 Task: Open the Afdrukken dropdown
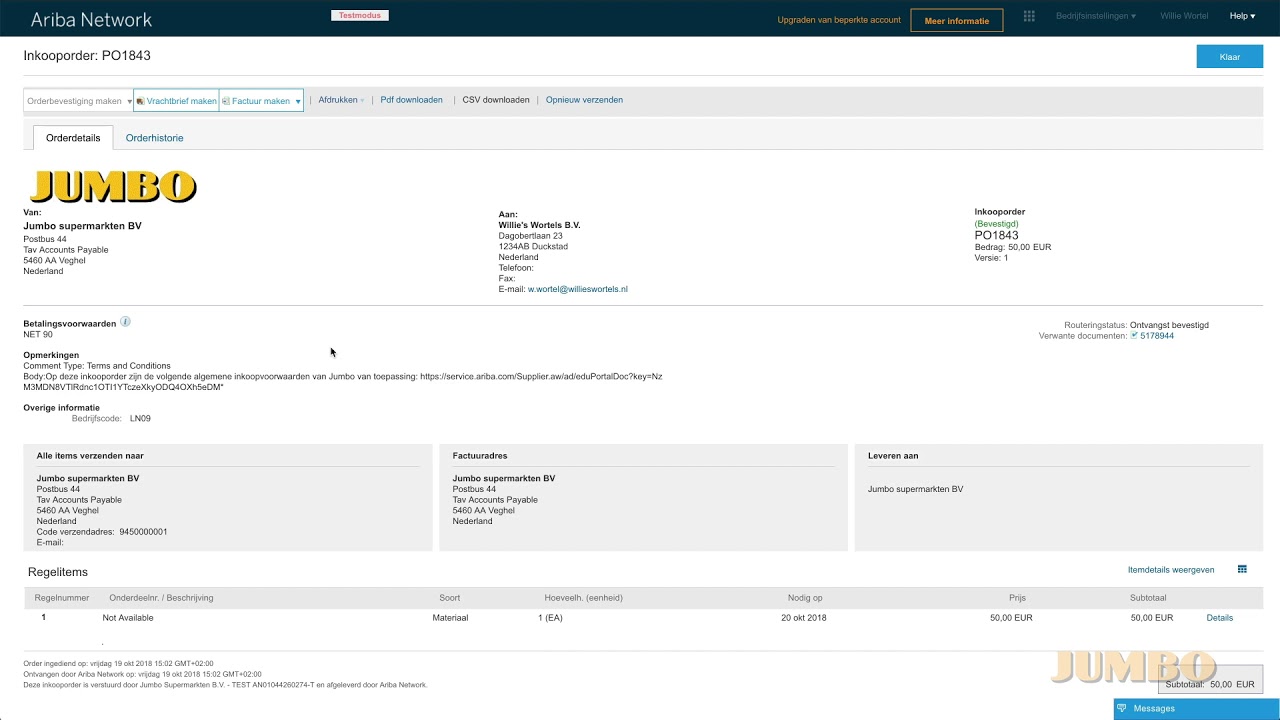[x=341, y=100]
